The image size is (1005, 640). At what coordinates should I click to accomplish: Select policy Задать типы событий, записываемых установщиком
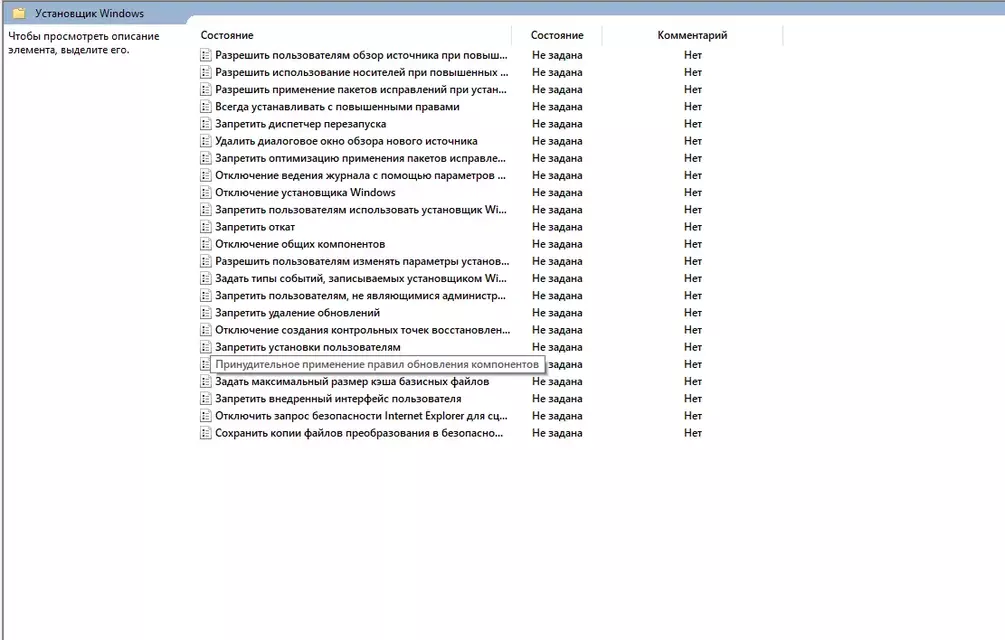(361, 279)
